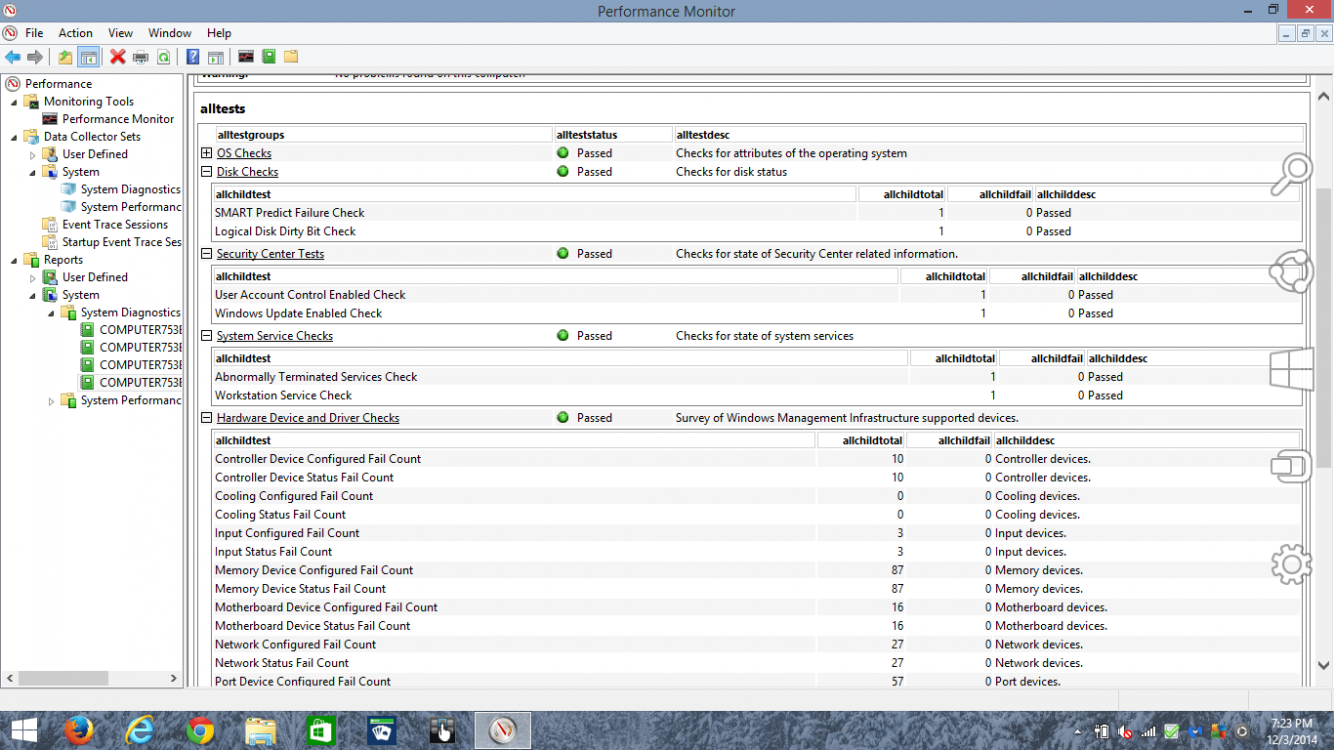Open the View menu
This screenshot has height=750, width=1334.
coord(120,33)
